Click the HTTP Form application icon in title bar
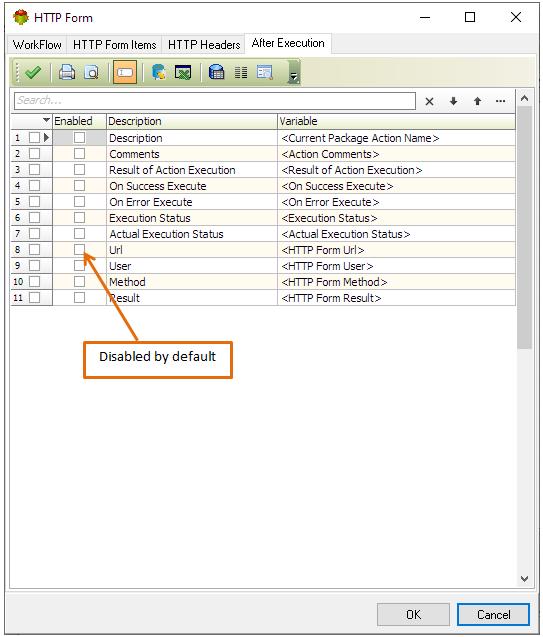This screenshot has height=637, width=543. tap(20, 17)
